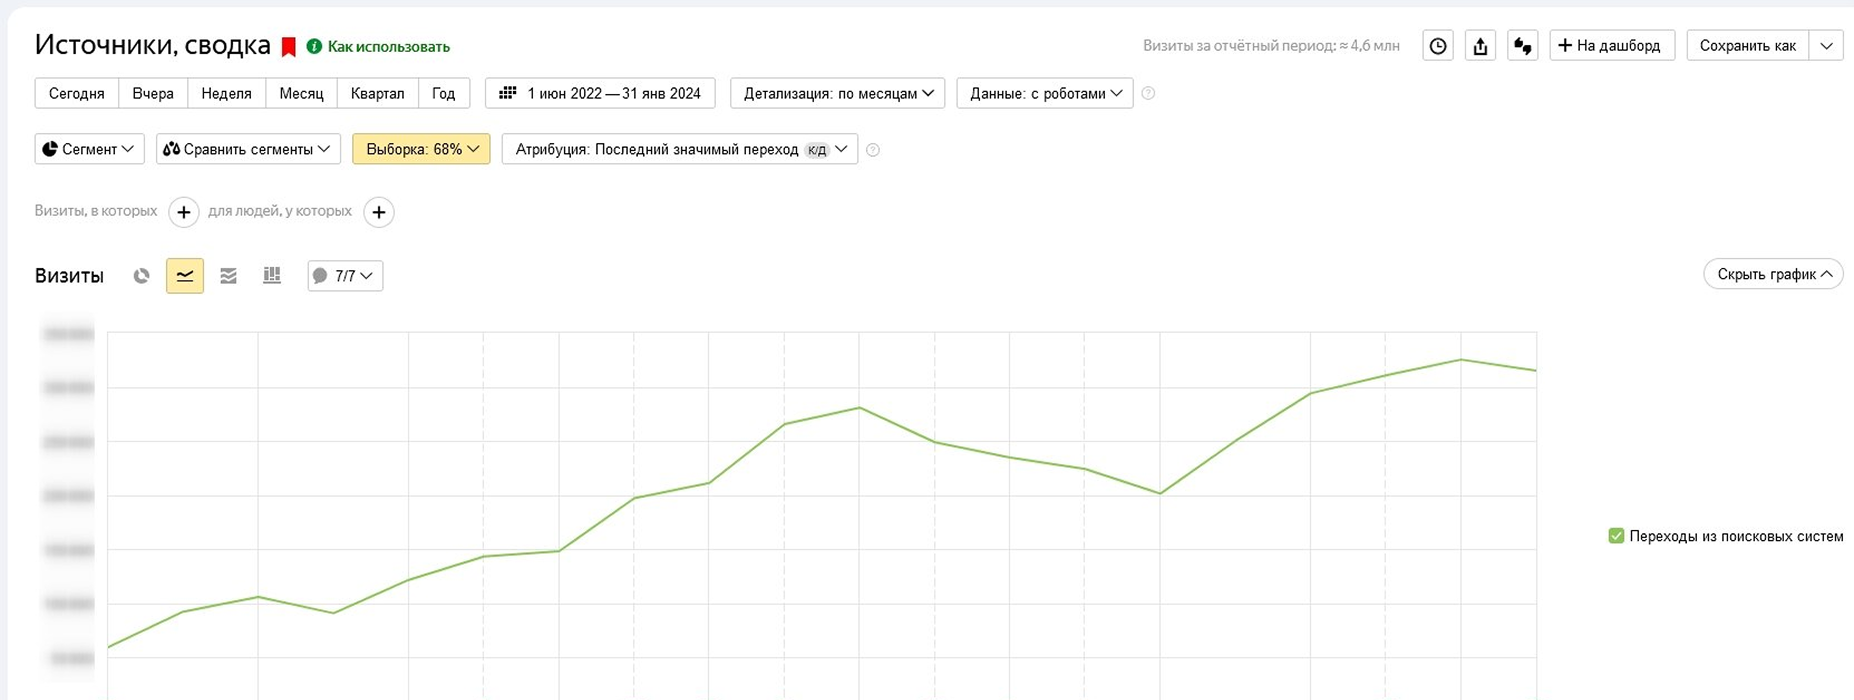Click the clock schedule icon button

click(1437, 46)
